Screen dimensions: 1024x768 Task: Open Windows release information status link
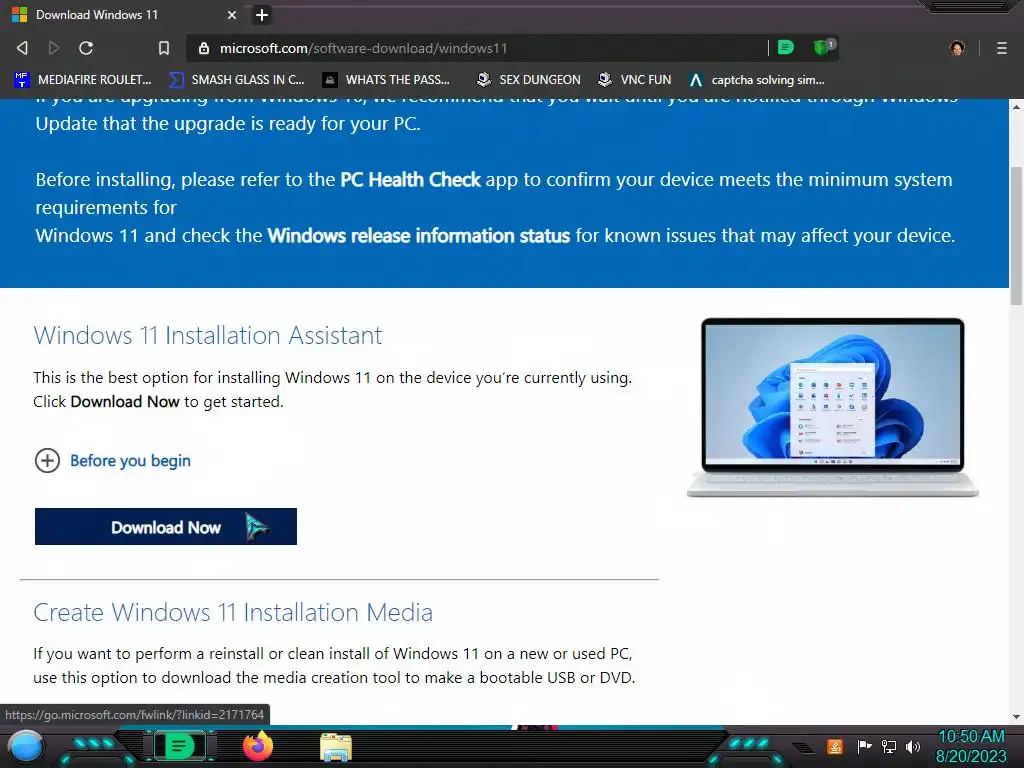click(419, 236)
